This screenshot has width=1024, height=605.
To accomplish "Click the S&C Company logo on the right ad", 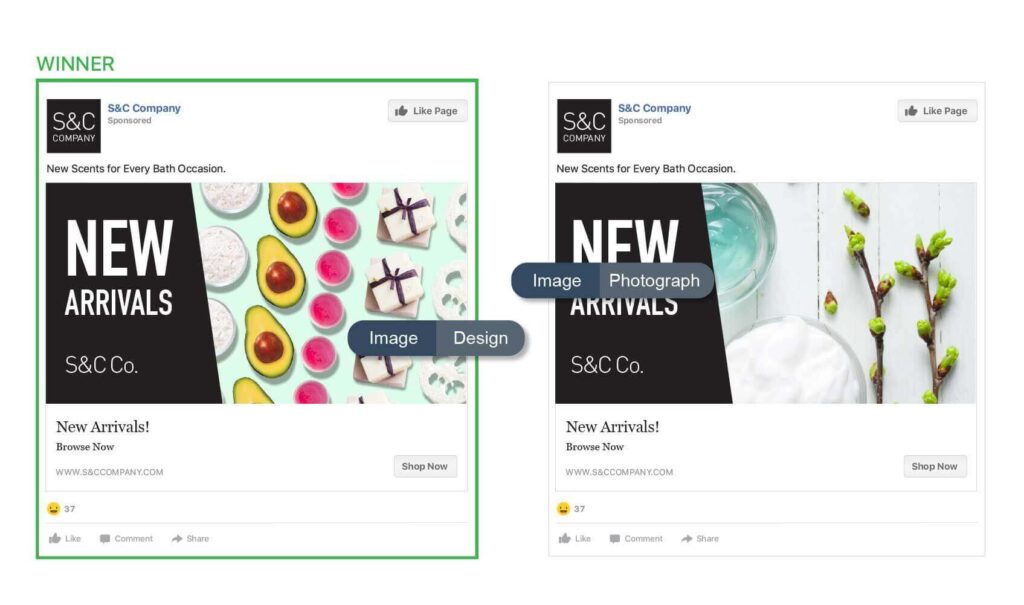I will 584,126.
